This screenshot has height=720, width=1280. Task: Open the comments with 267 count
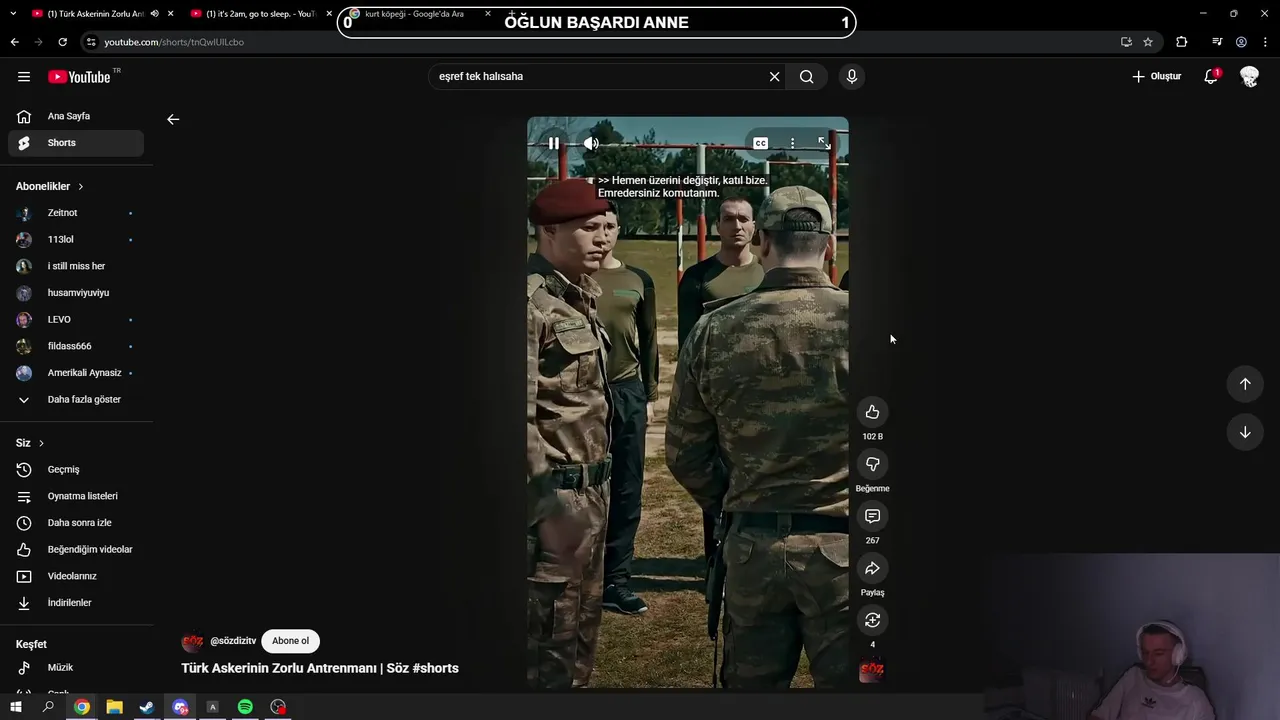coord(872,516)
